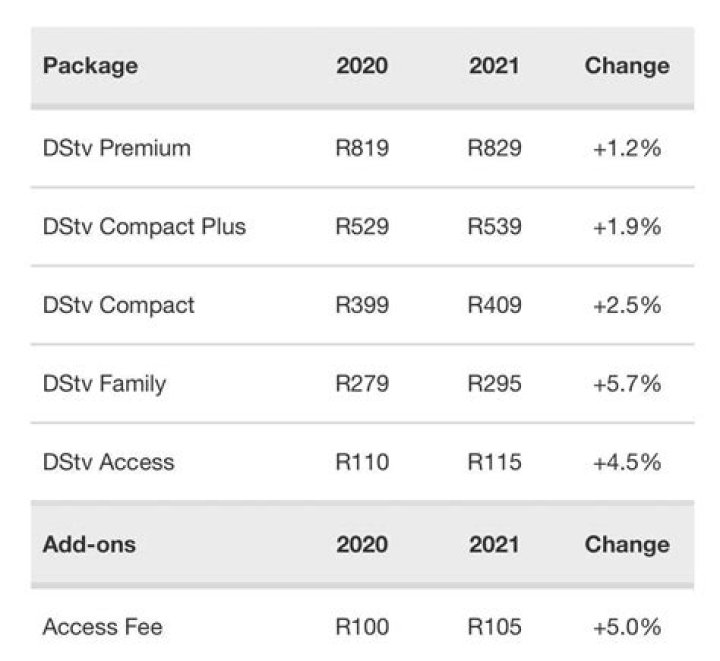Click the R819 price for Premium
The image size is (720, 661).
[x=362, y=149]
